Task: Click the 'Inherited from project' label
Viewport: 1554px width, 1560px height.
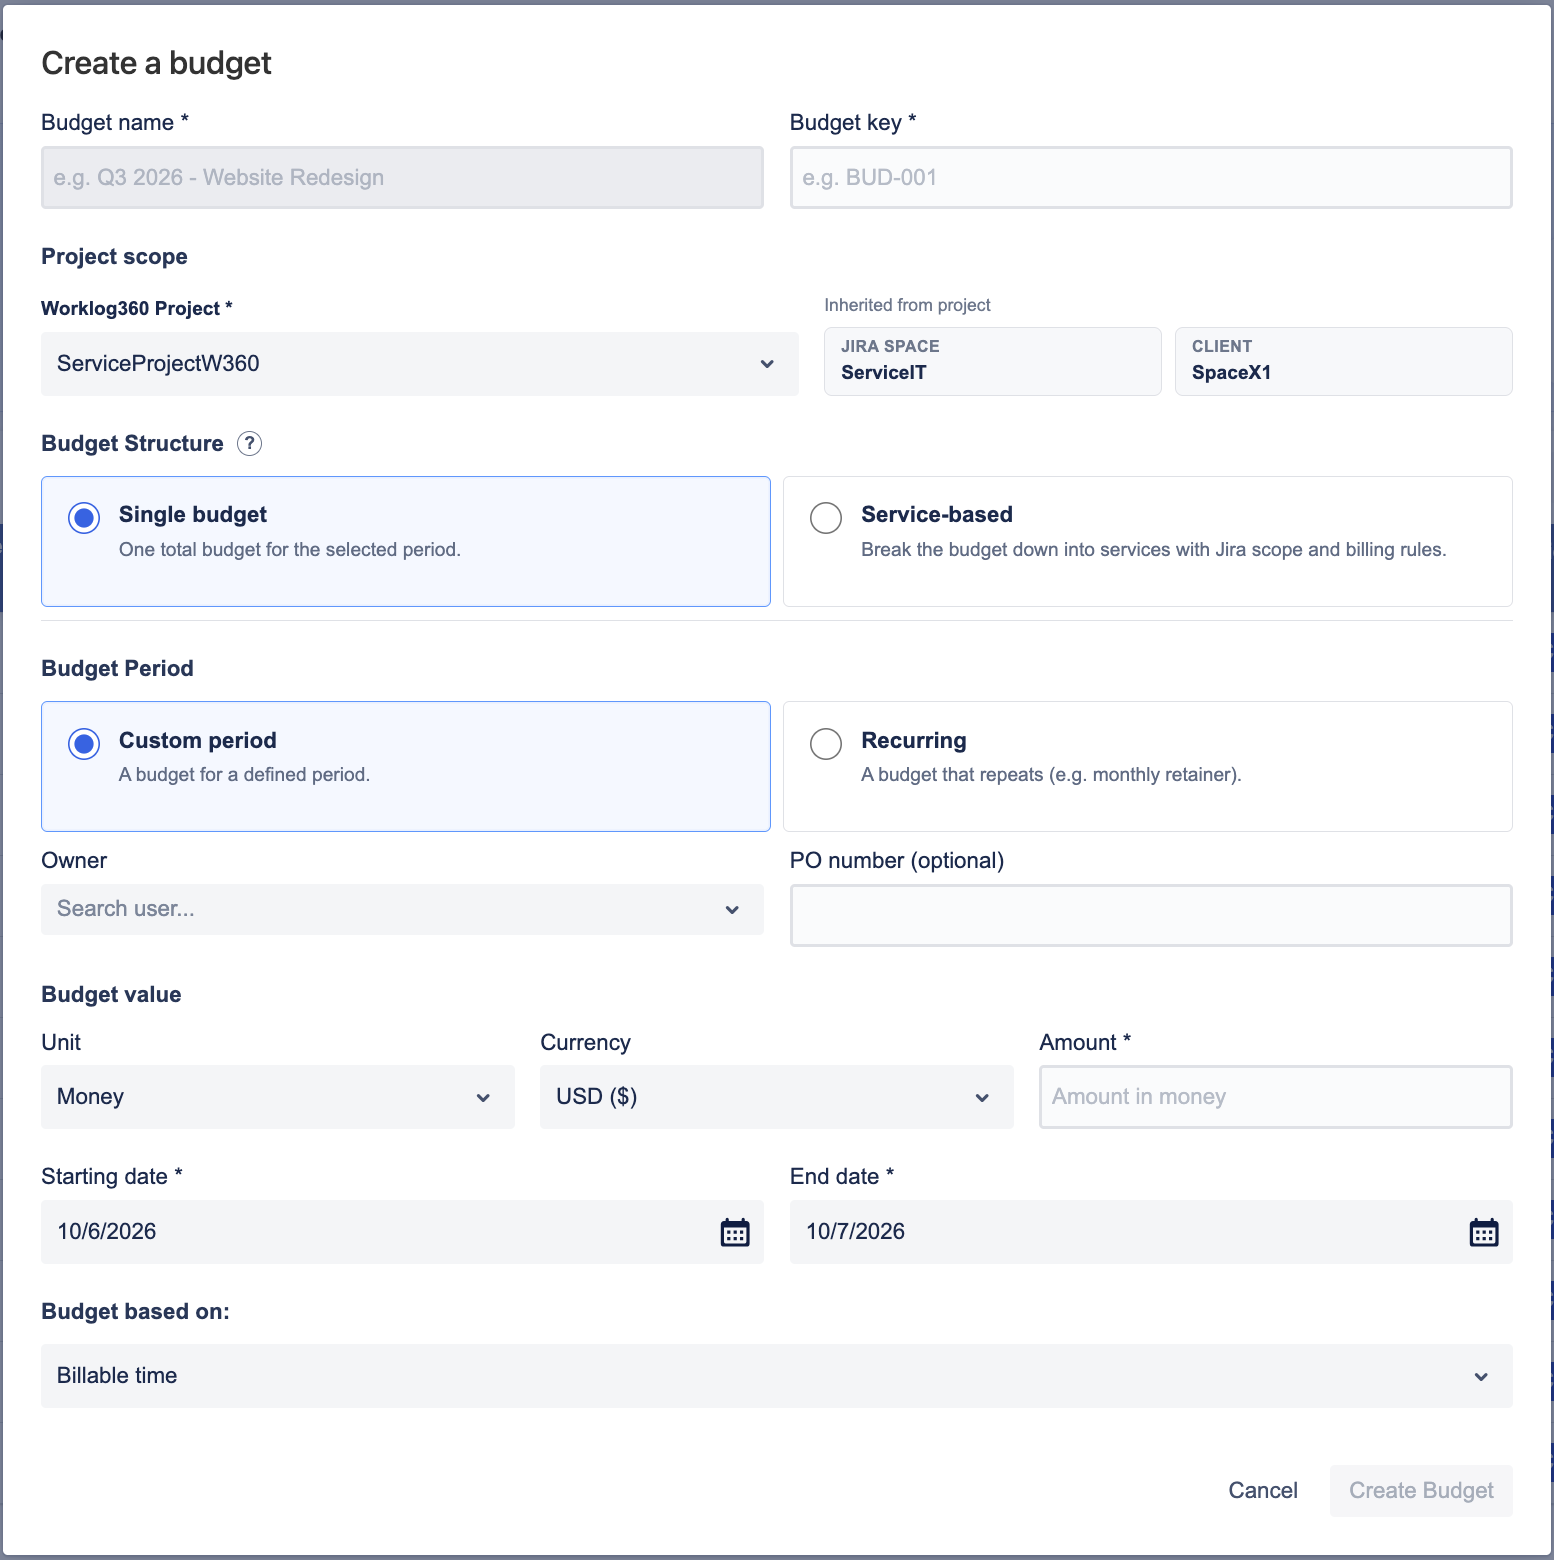Action: click(x=908, y=305)
